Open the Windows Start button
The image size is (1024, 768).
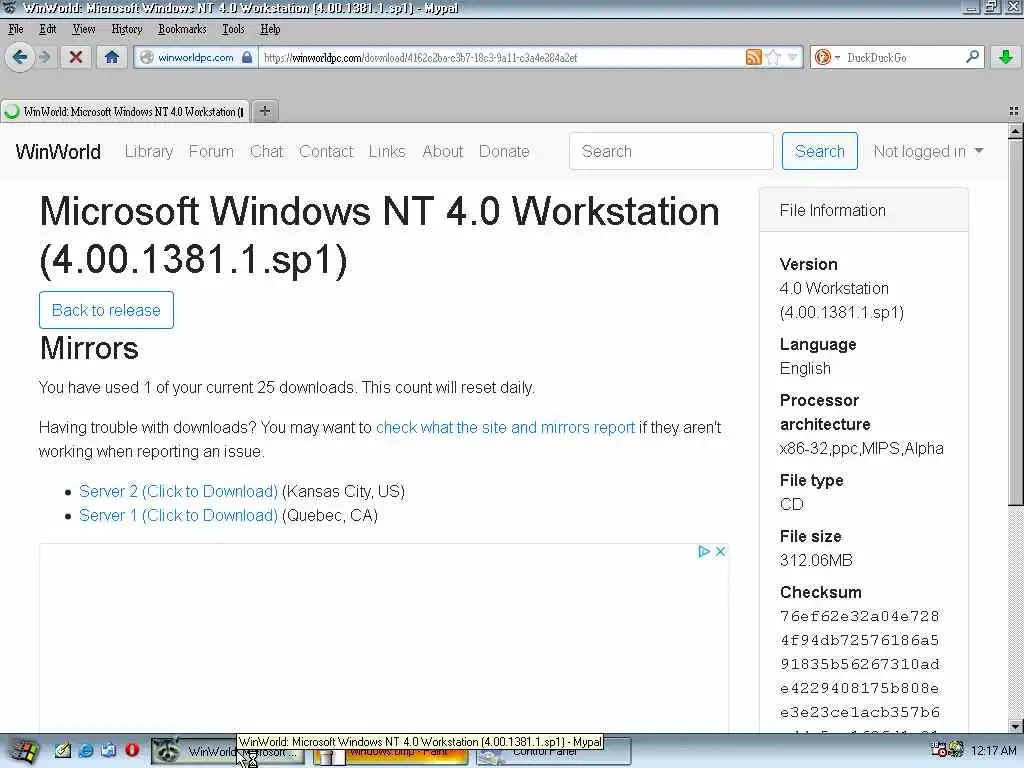22,751
